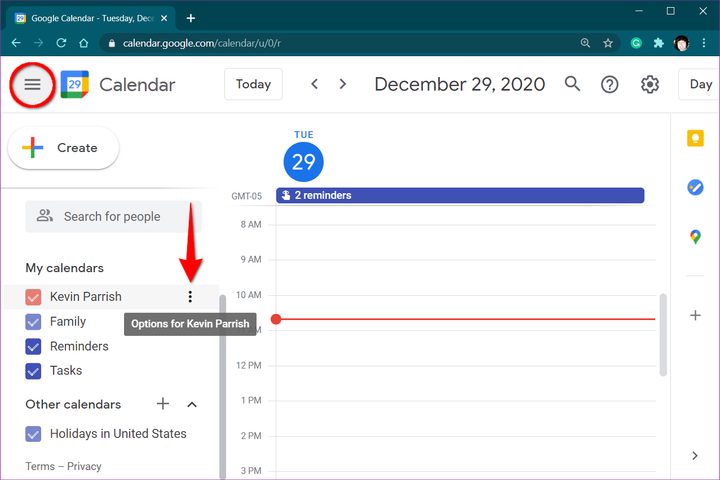720x480 pixels.
Task: Open the Terms link
Action: (x=40, y=466)
